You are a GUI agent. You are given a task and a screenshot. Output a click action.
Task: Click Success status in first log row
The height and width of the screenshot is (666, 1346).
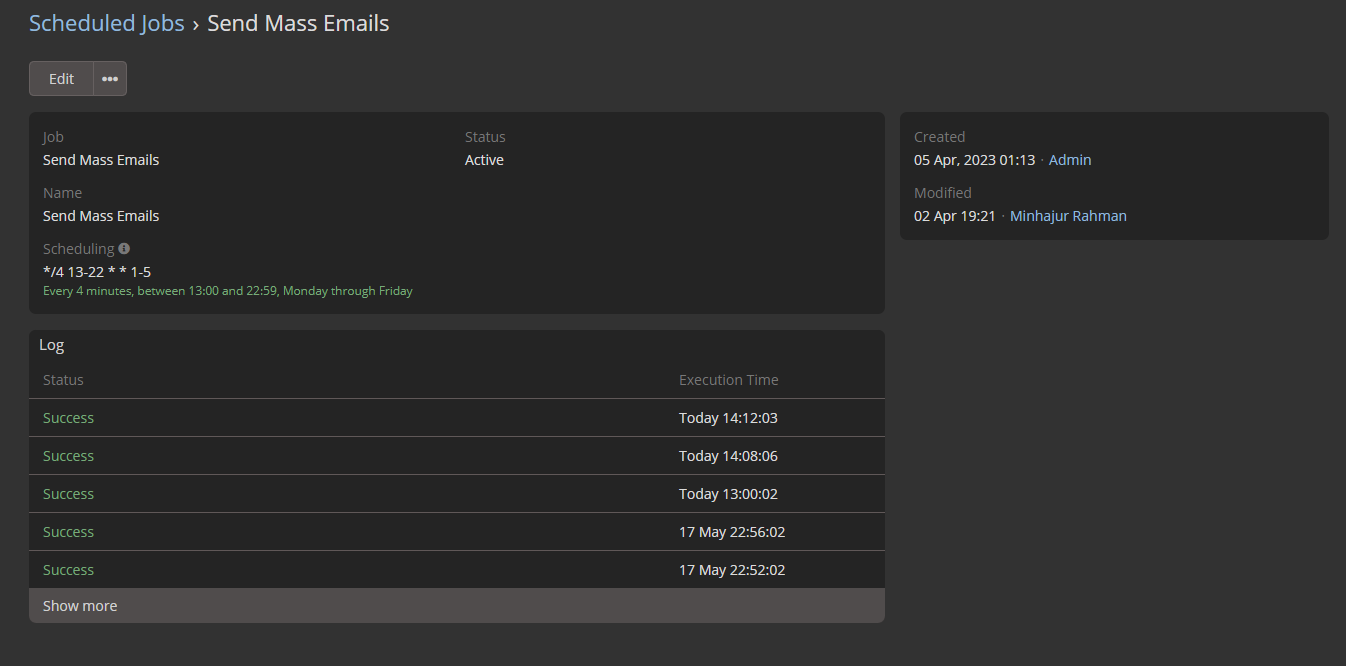pyautogui.click(x=68, y=418)
